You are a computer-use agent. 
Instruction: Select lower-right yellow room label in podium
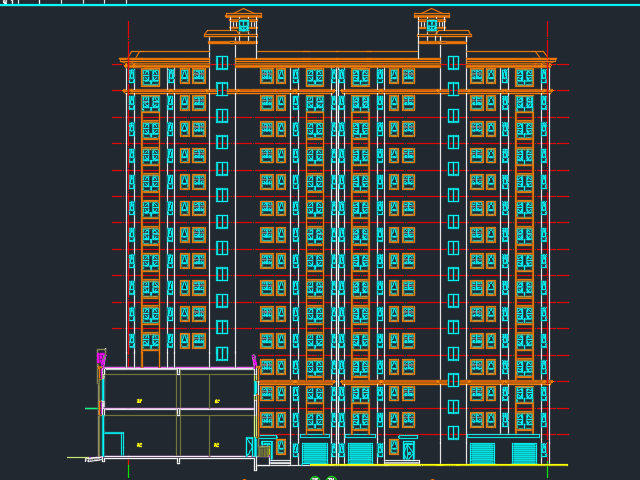click(216, 445)
